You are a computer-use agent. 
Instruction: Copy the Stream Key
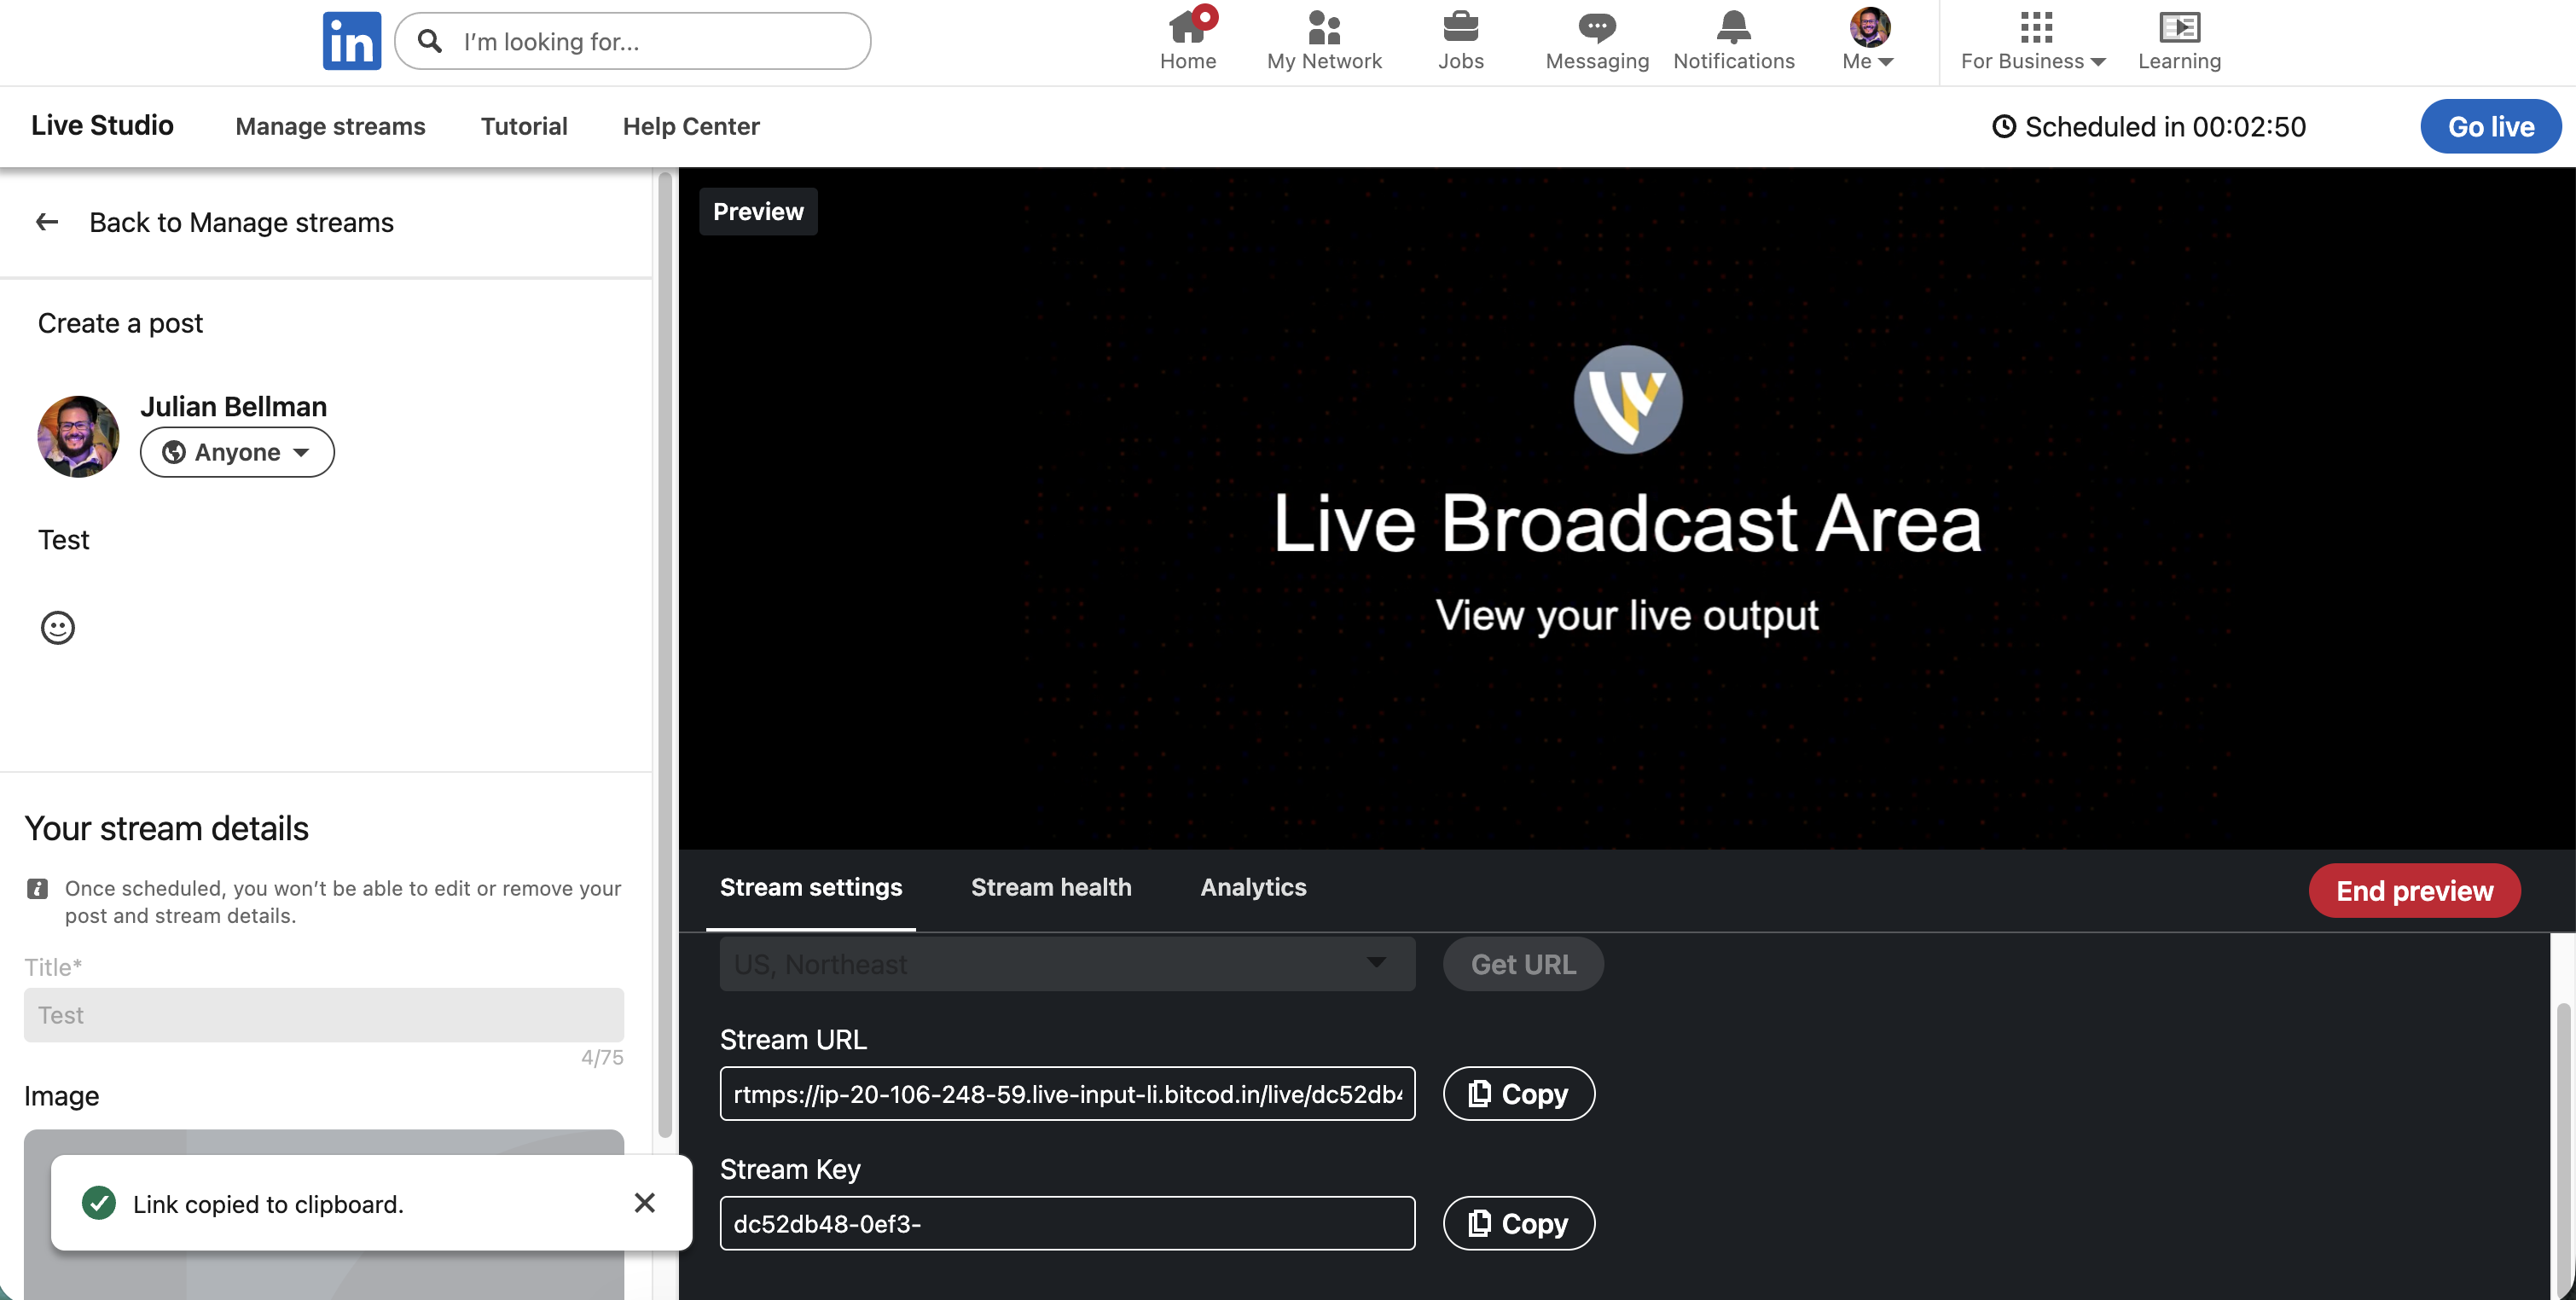click(1518, 1223)
